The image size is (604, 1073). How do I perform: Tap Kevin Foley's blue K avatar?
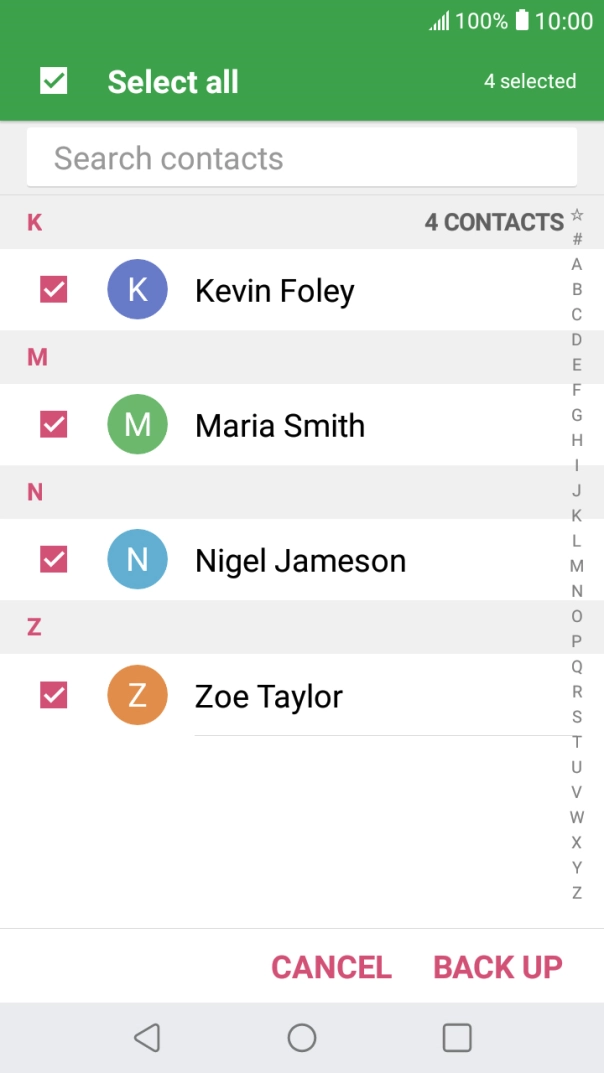[137, 290]
